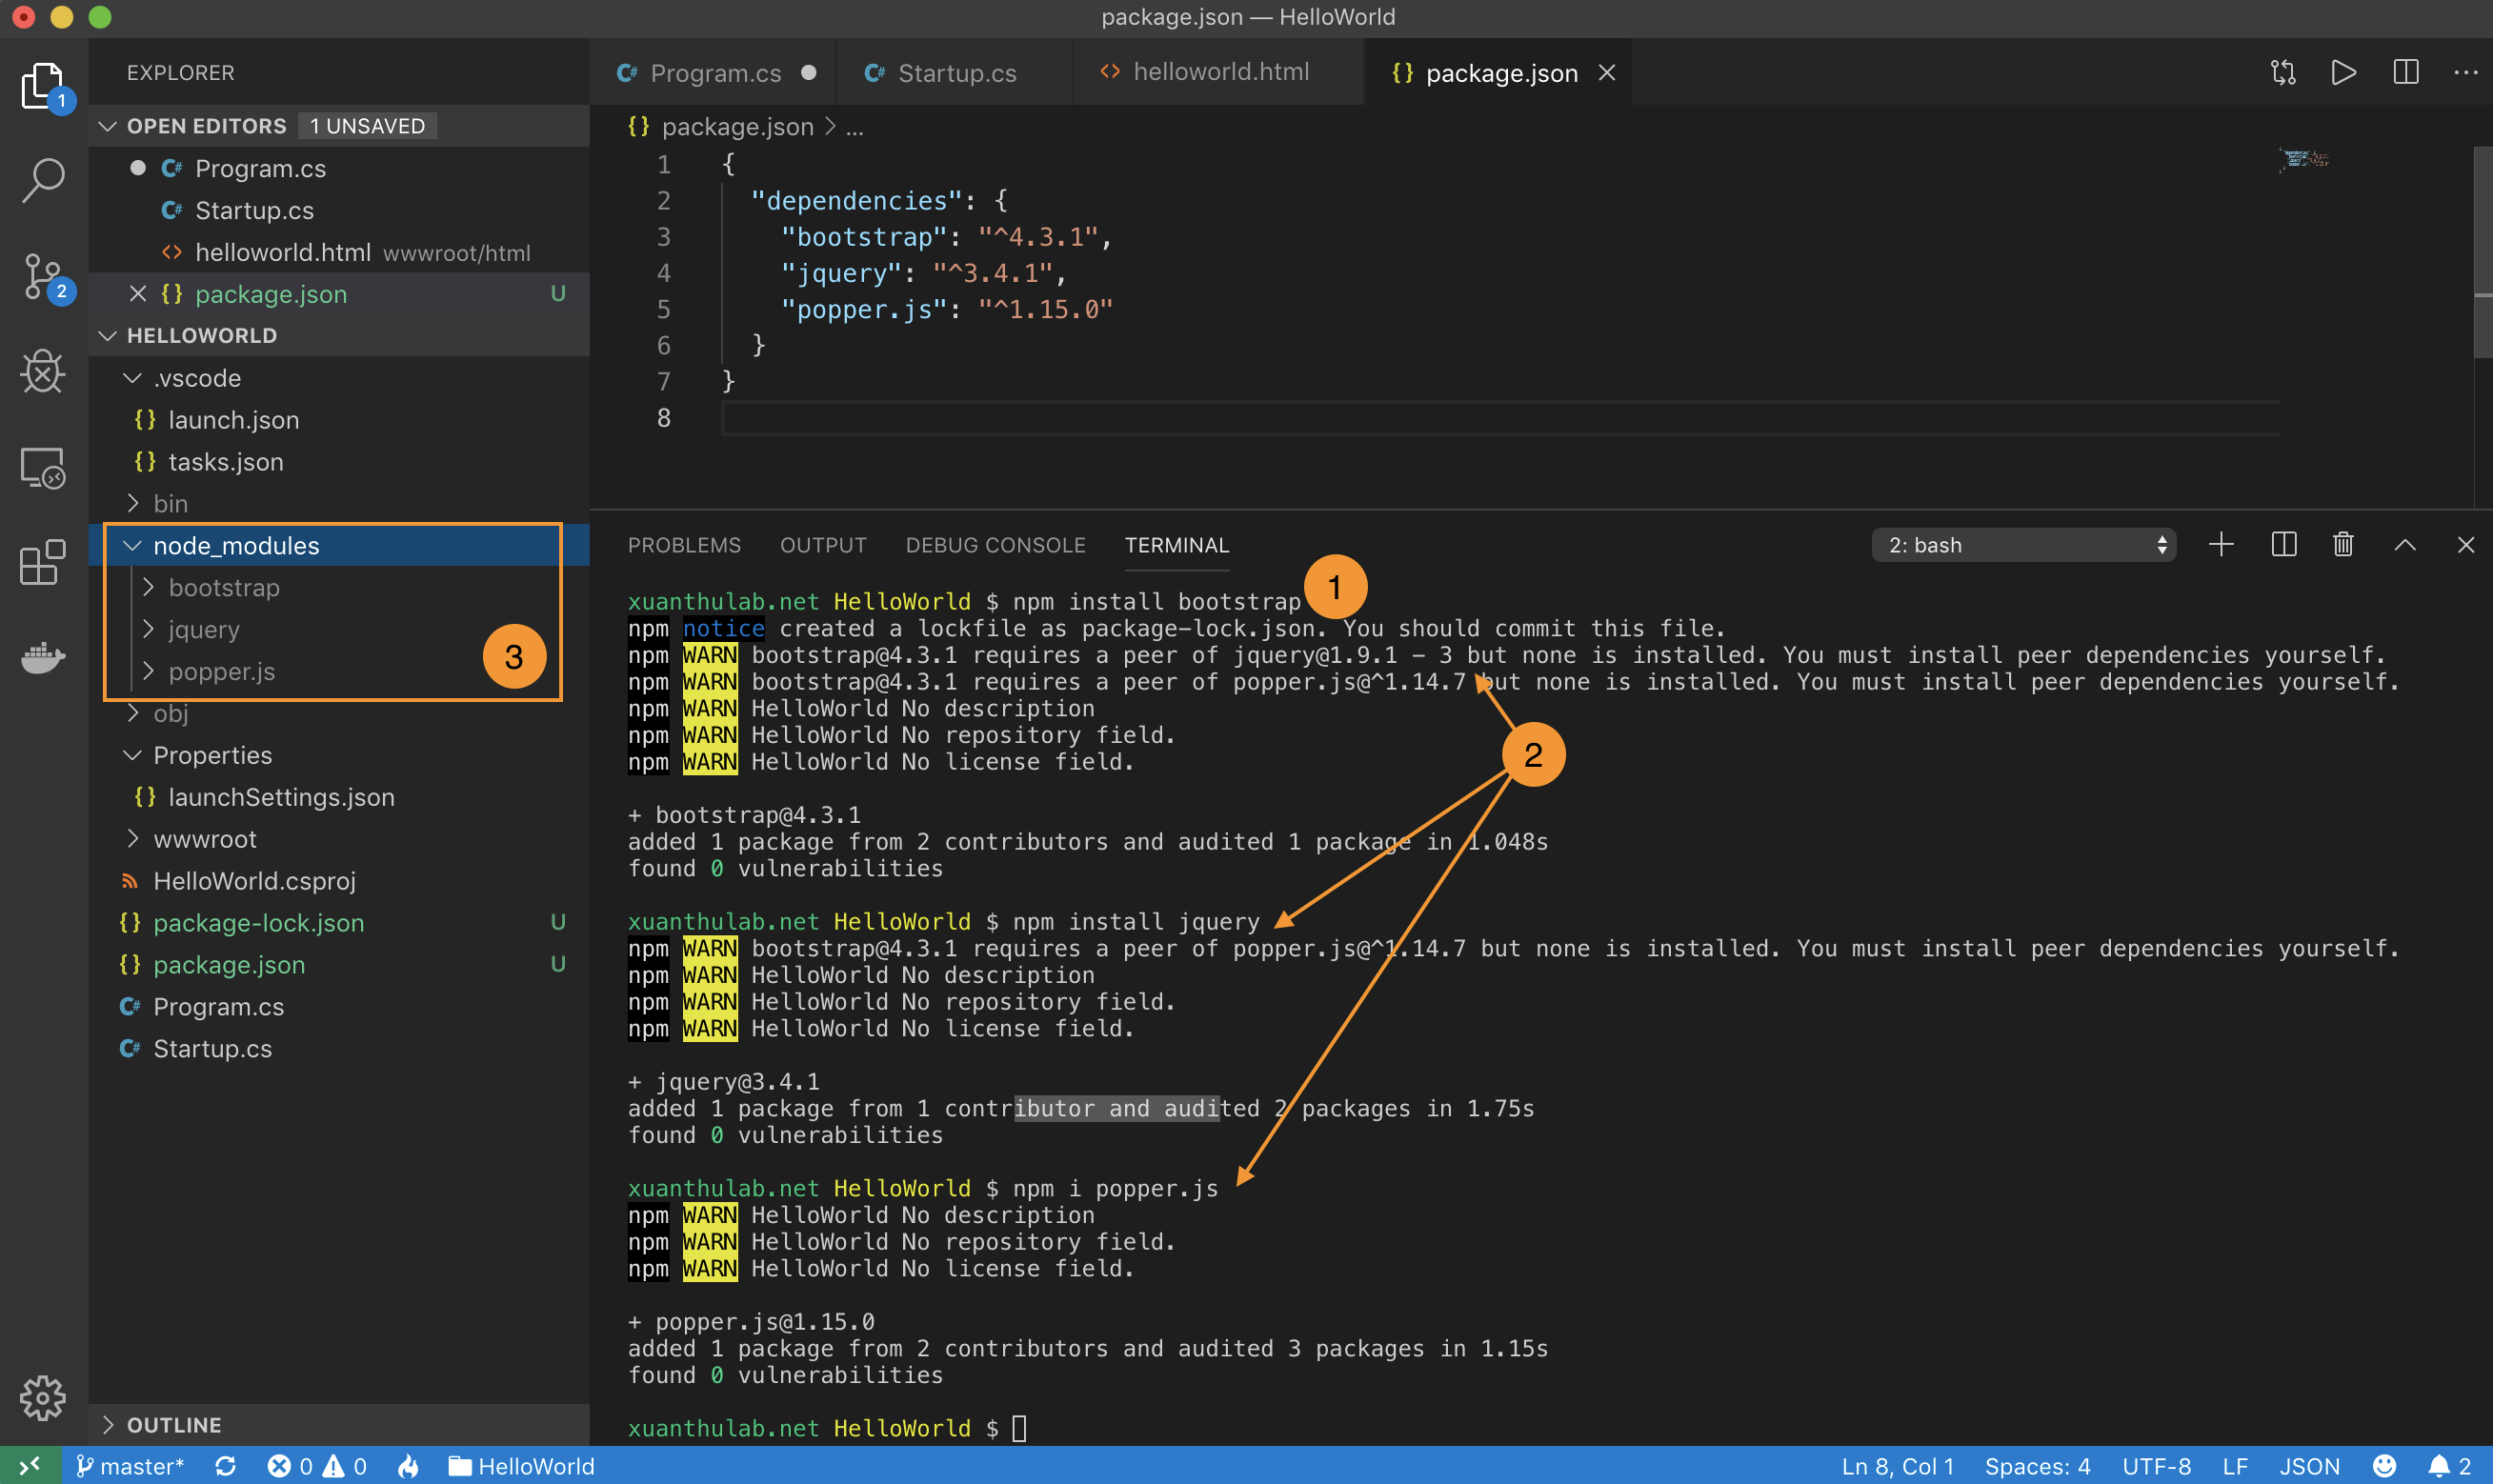
Task: Click the Kill Terminal trash icon
Action: pos(2343,545)
